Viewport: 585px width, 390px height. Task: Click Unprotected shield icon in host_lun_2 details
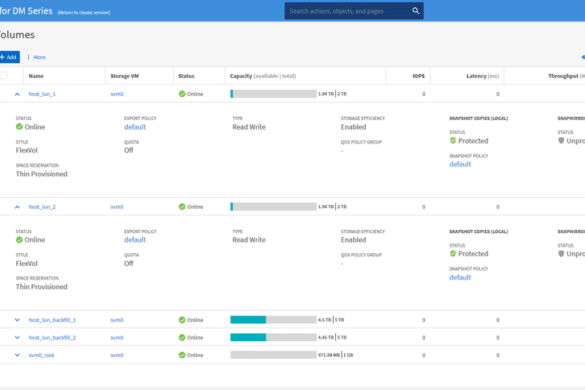[x=561, y=253]
